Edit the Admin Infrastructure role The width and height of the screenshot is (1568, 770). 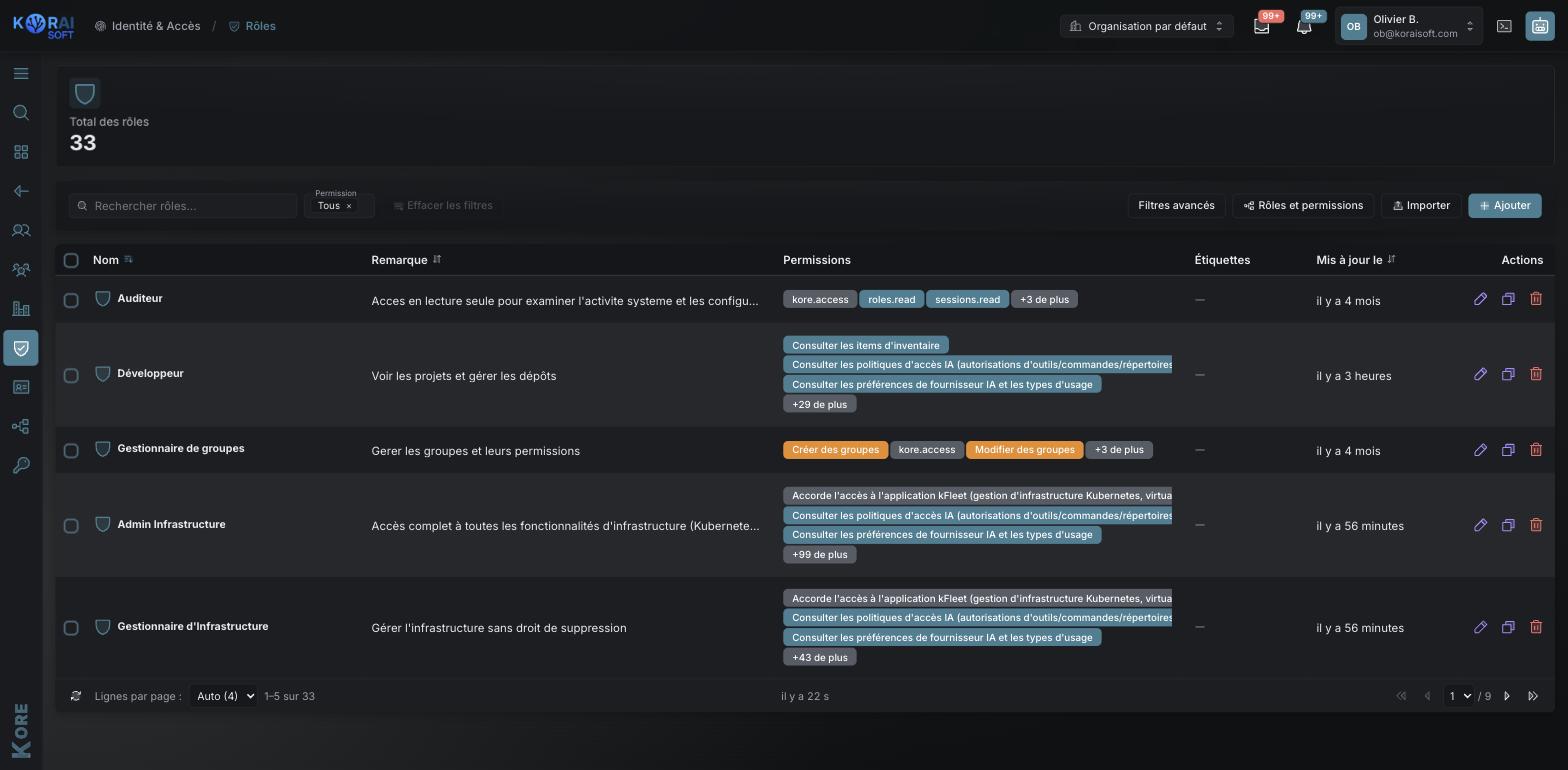[1480, 525]
